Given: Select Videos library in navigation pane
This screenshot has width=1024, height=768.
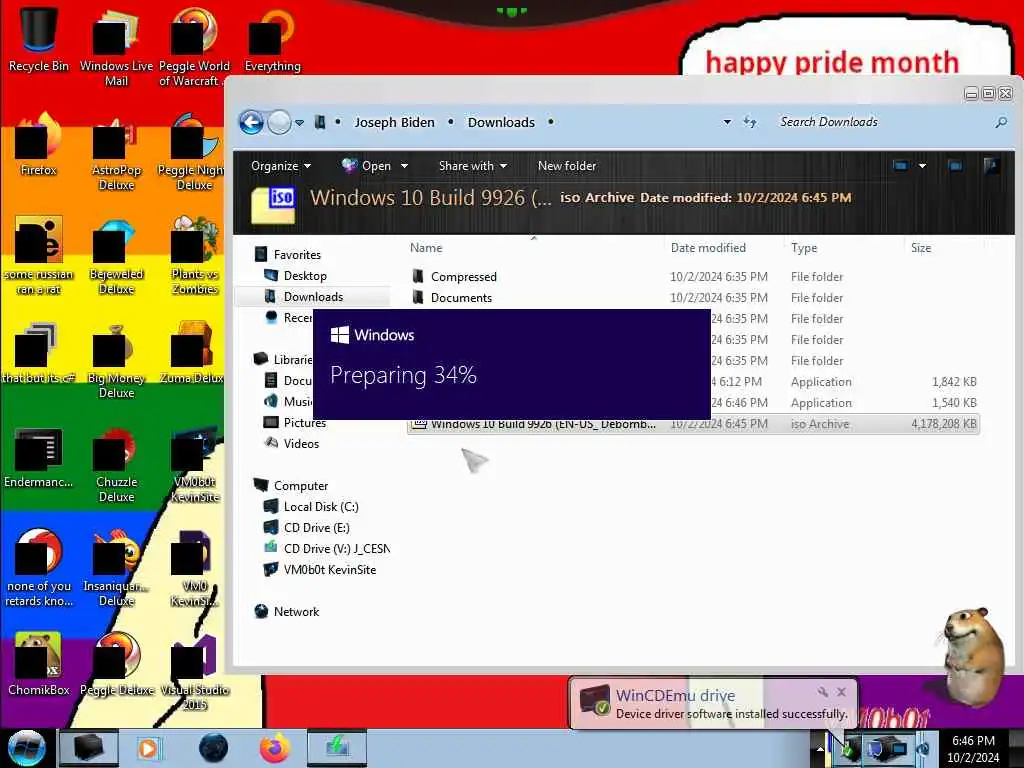Looking at the screenshot, I should point(291,443).
